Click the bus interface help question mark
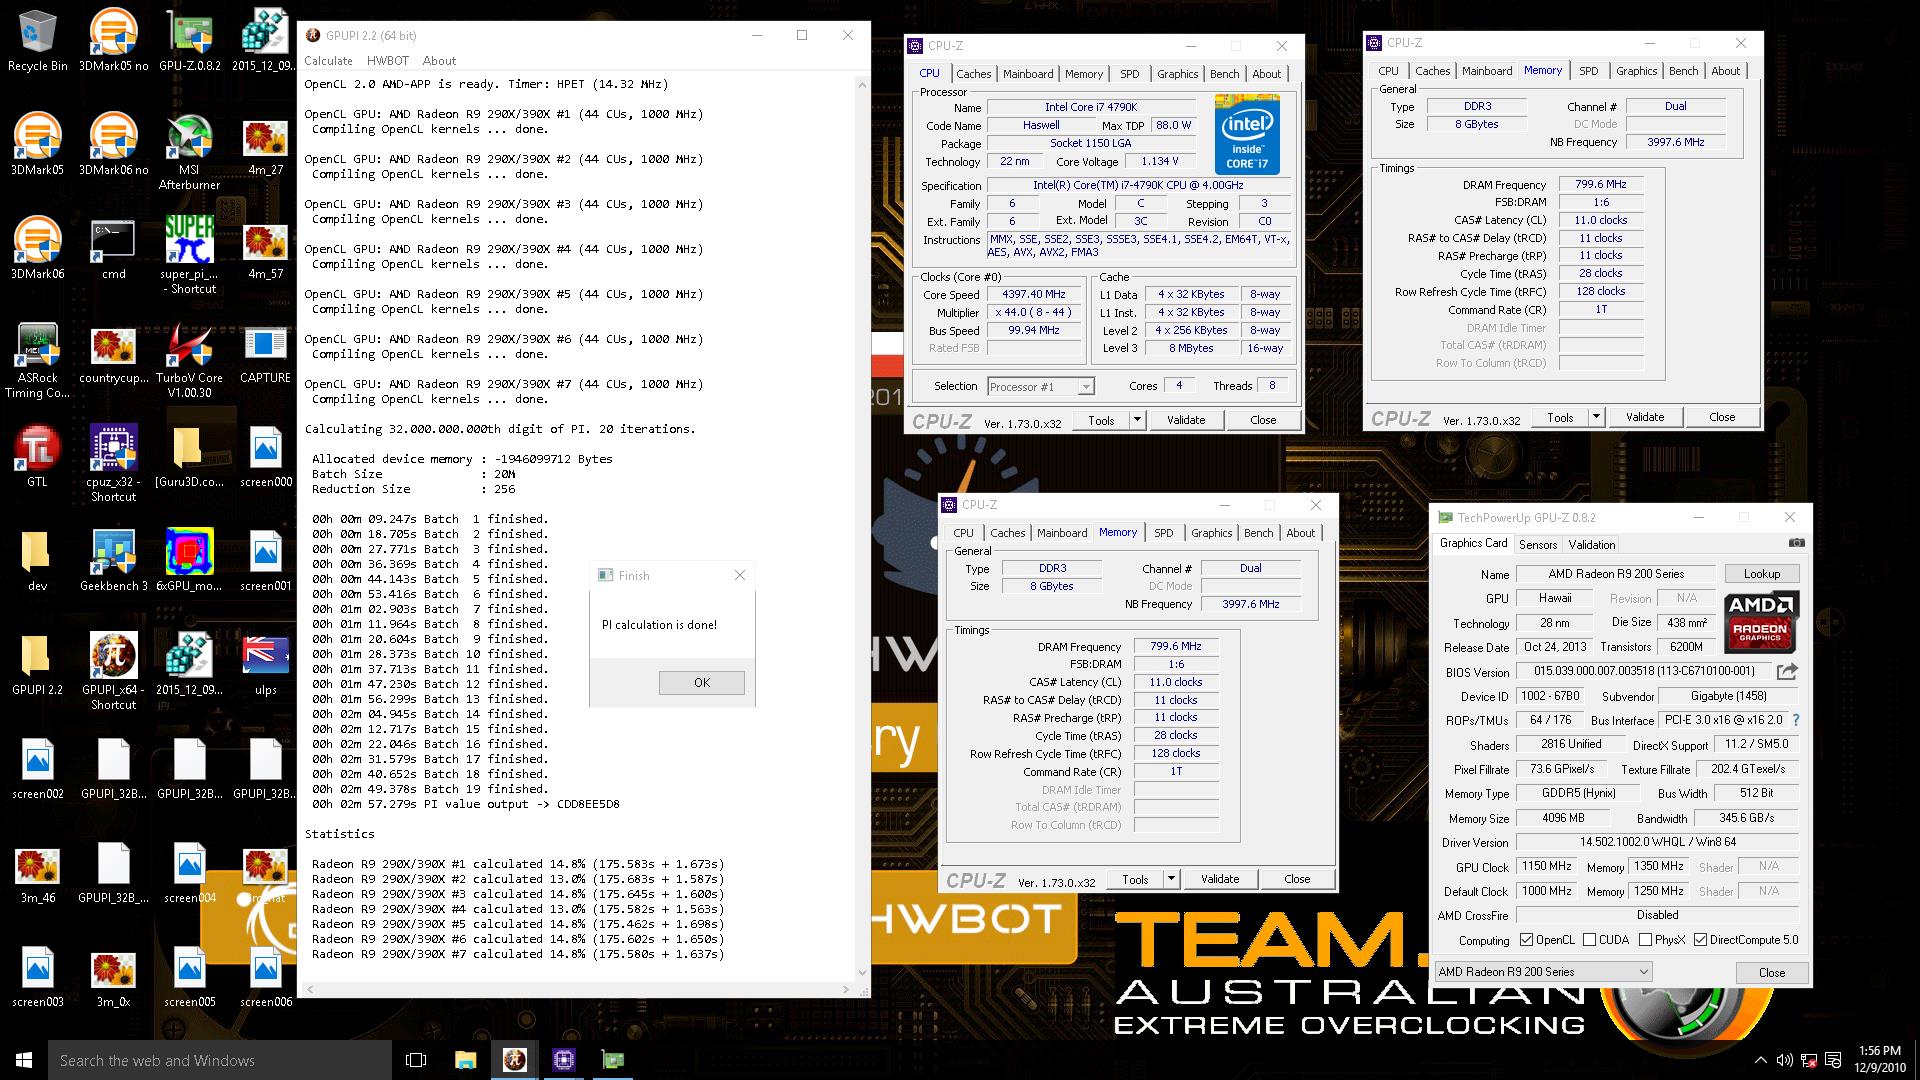 (1796, 720)
